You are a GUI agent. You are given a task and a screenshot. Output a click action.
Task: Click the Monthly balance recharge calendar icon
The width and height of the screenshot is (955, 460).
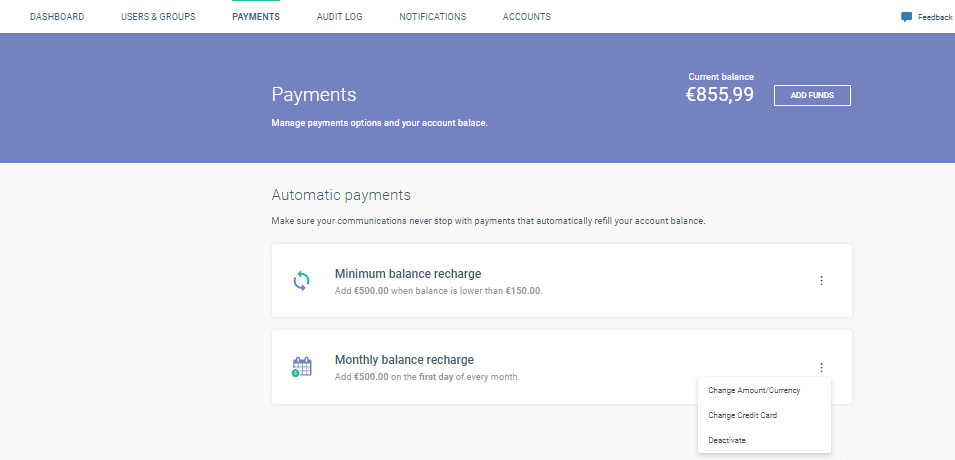[301, 367]
